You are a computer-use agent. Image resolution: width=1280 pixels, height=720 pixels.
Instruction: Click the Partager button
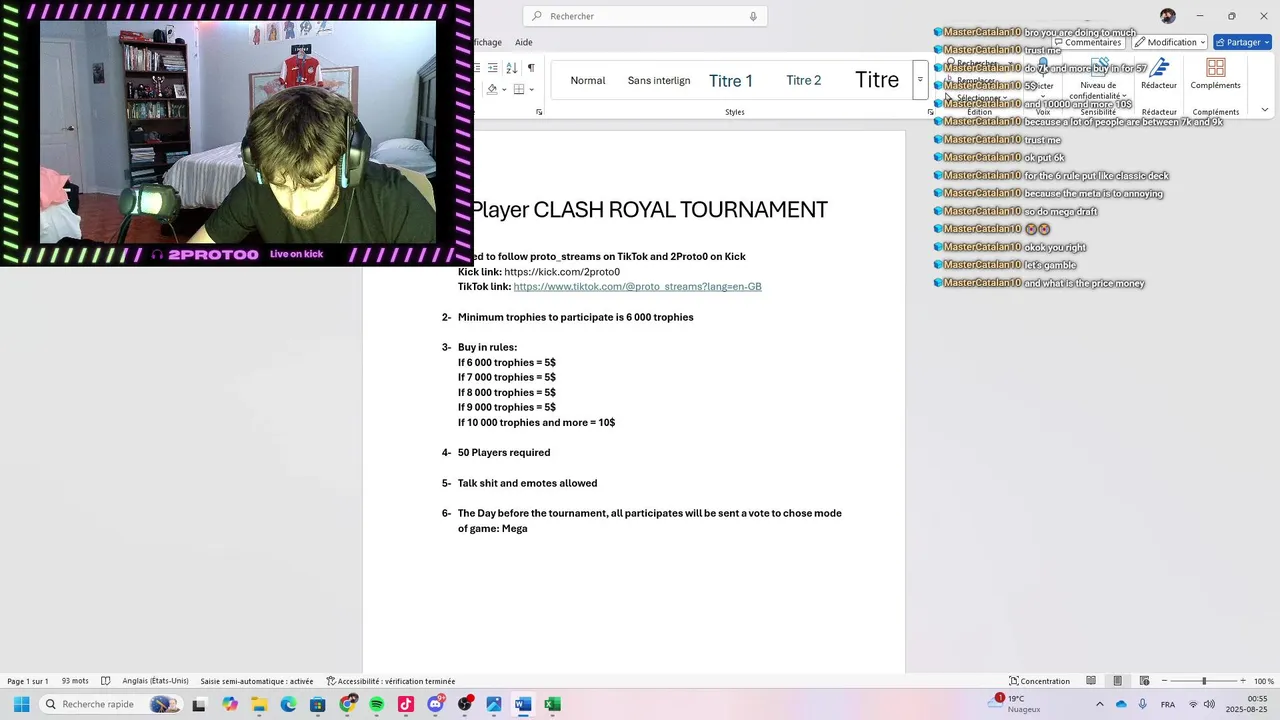pos(1242,42)
